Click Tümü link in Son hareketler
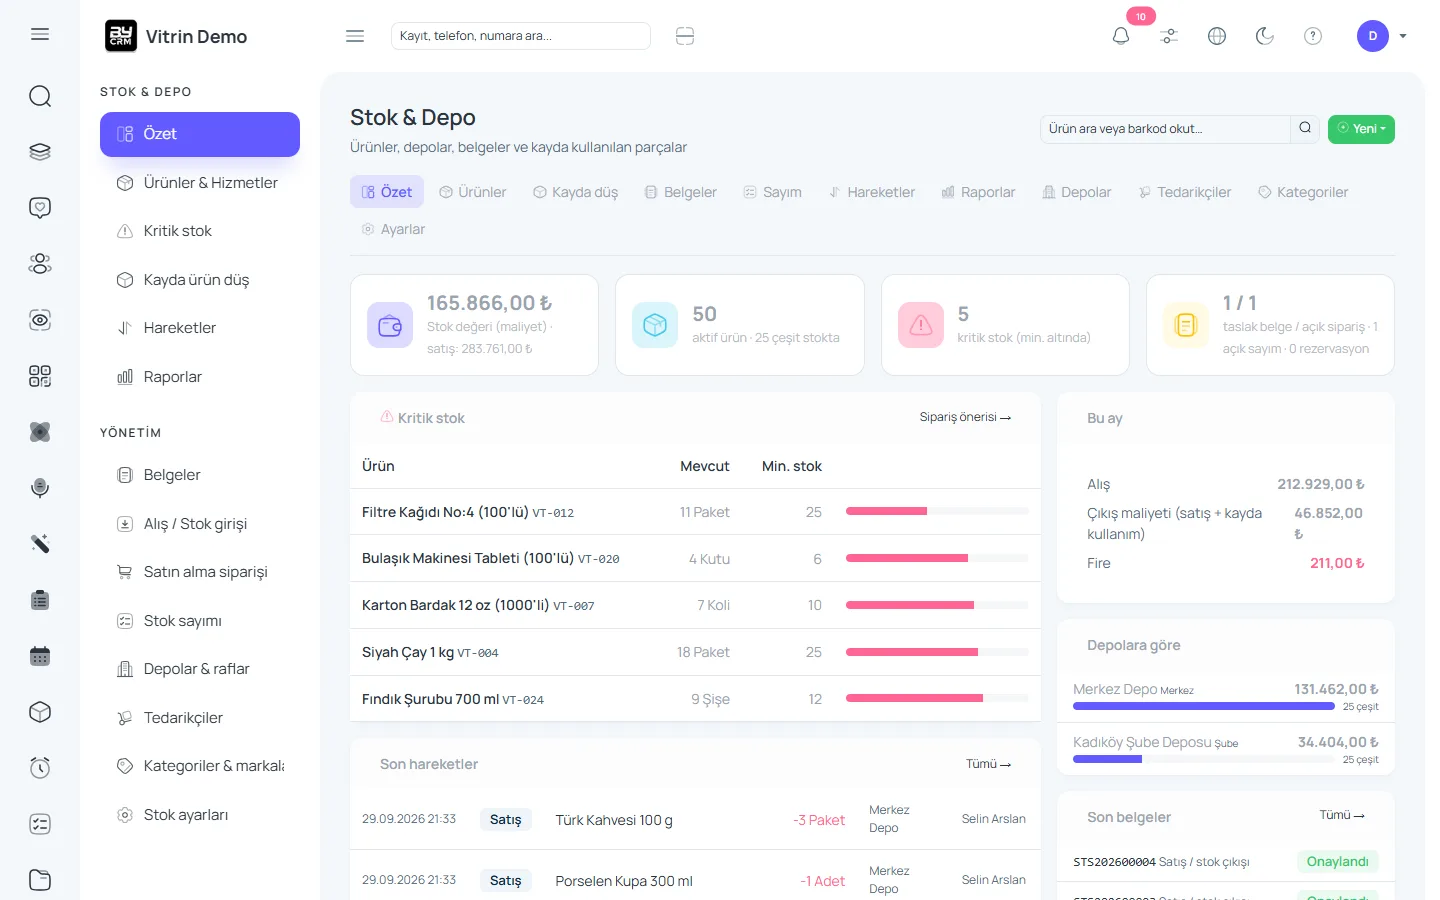The image size is (1440, 900). [x=988, y=764]
